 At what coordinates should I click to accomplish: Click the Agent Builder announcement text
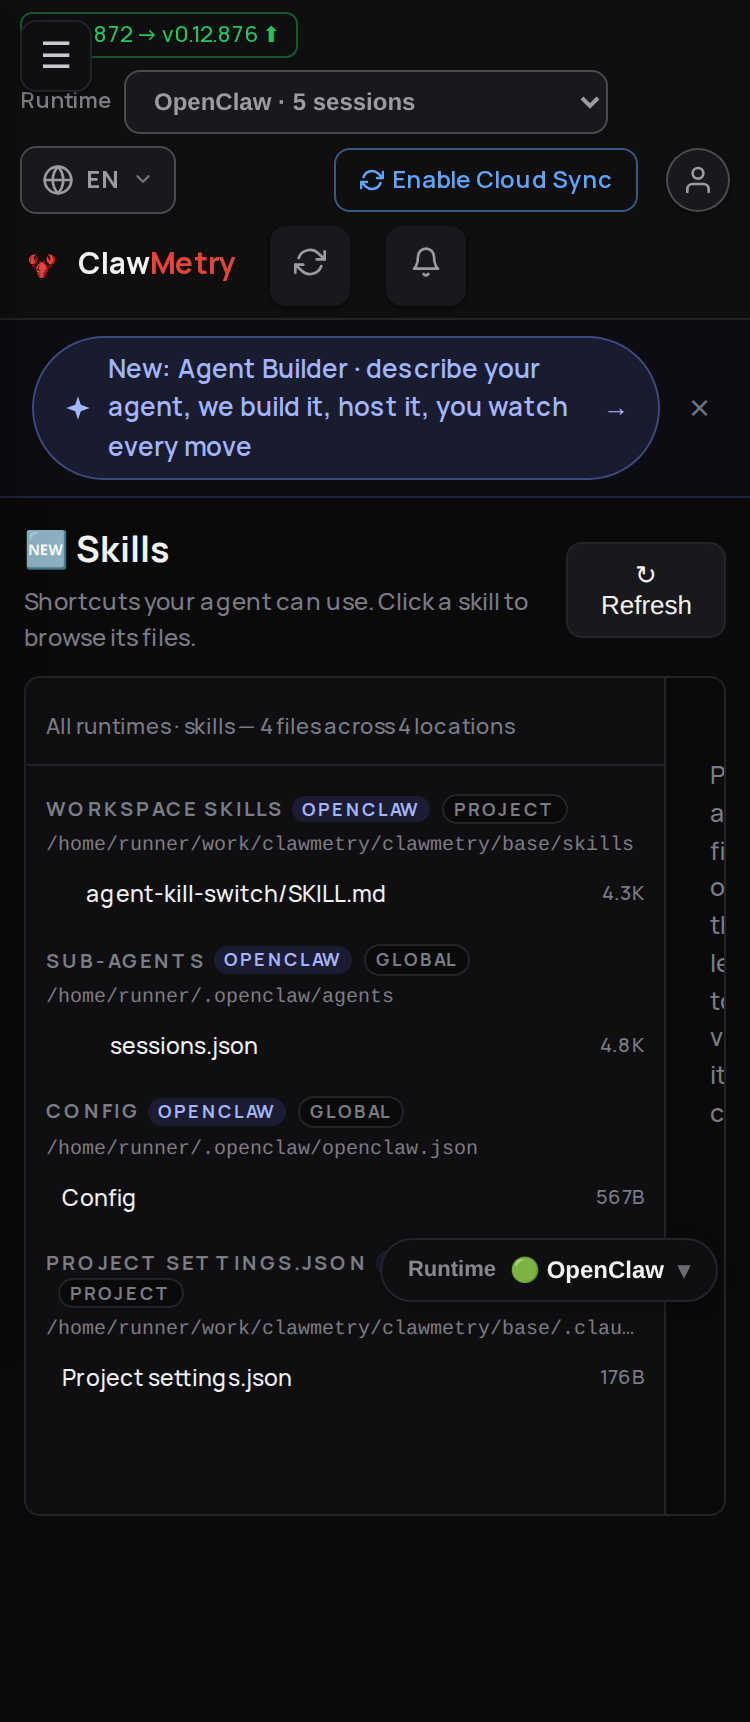click(338, 408)
